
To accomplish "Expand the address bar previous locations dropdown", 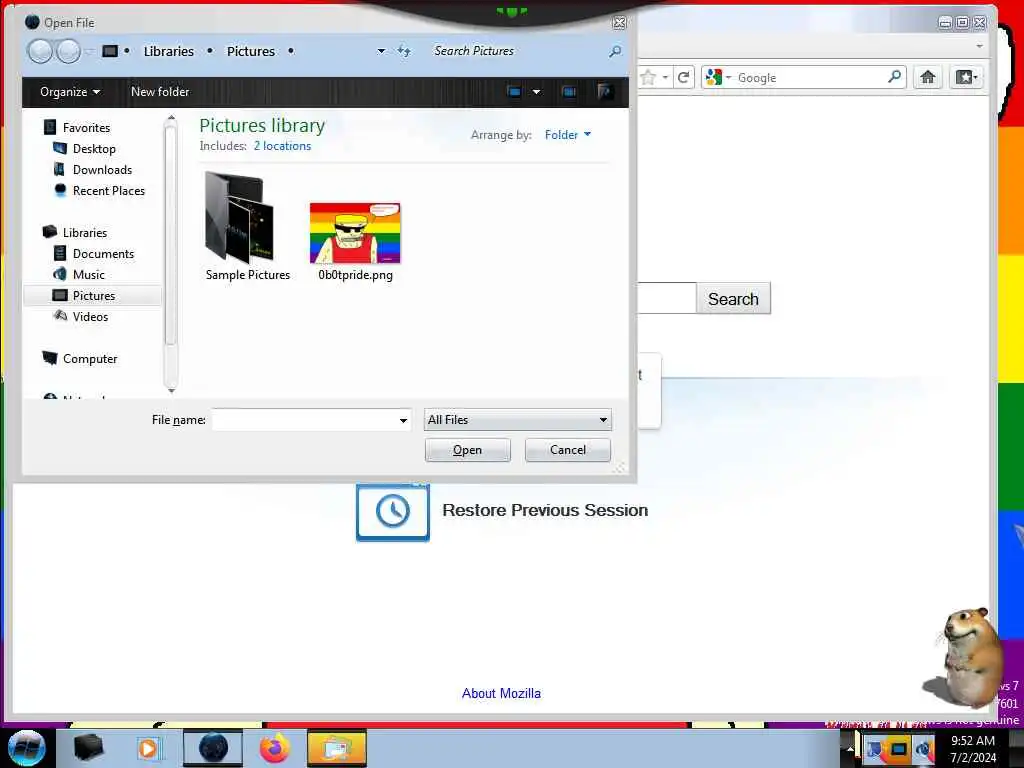I will tap(381, 51).
